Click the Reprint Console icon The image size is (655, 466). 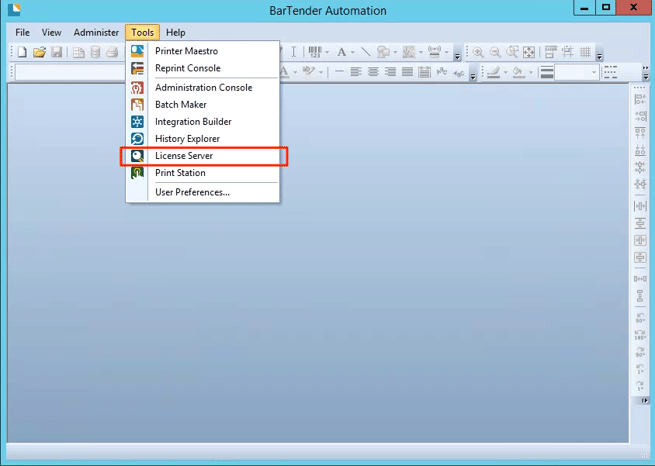[x=137, y=68]
